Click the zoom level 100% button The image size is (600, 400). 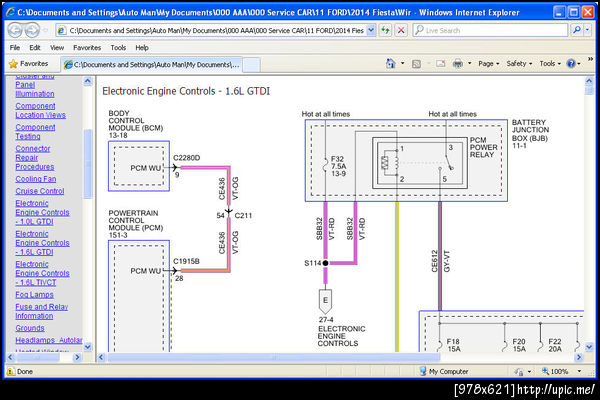click(556, 371)
